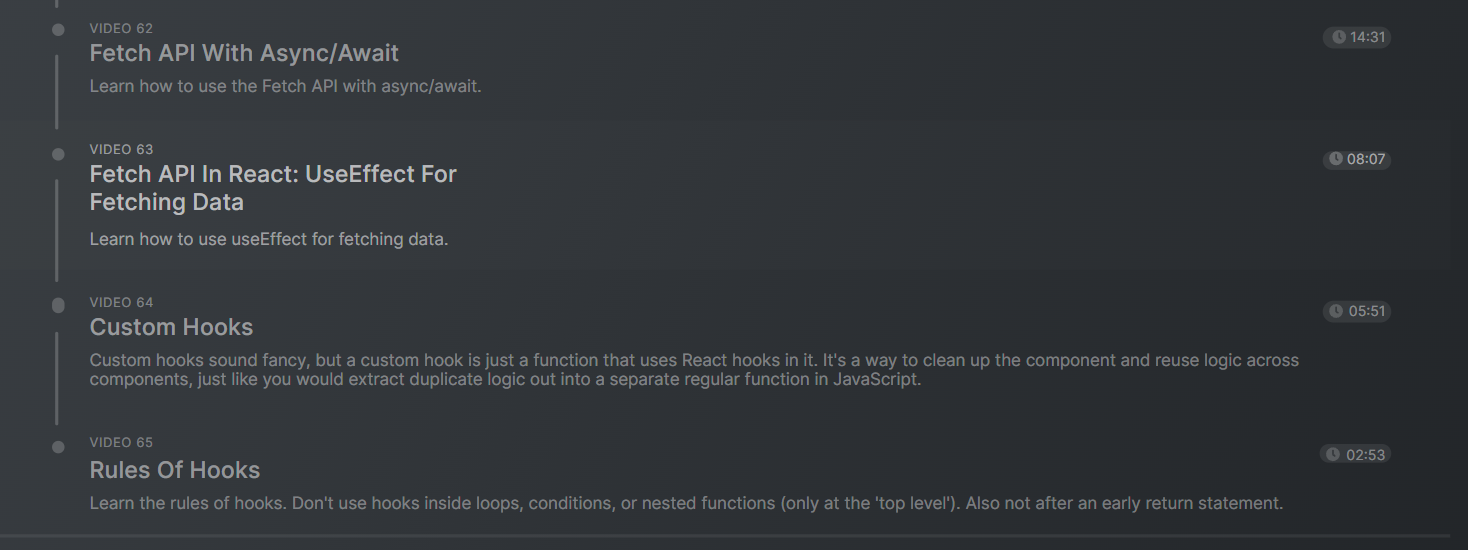Click the clock icon beside 08:07
Screen dimensions: 1468x550
click(1336, 160)
